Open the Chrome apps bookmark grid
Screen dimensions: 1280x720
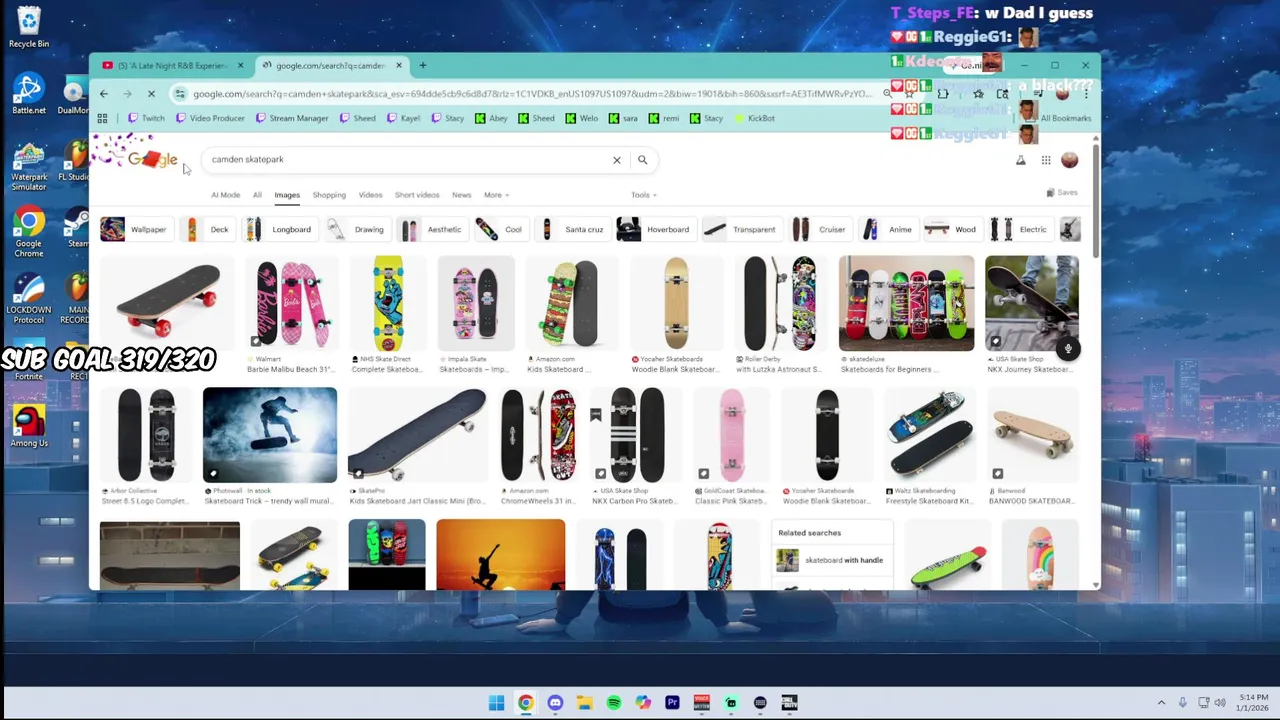102,118
